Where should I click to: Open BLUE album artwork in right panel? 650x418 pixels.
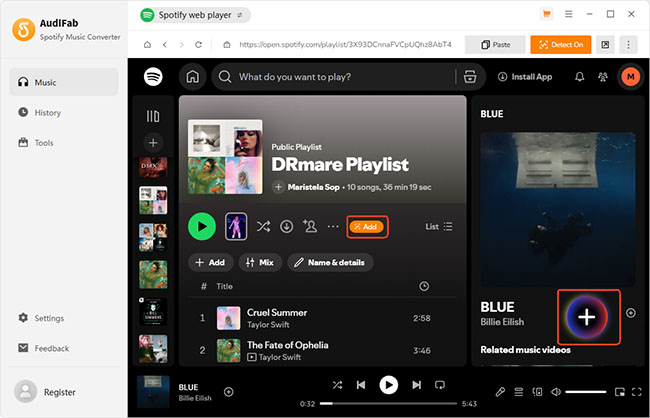[558, 209]
